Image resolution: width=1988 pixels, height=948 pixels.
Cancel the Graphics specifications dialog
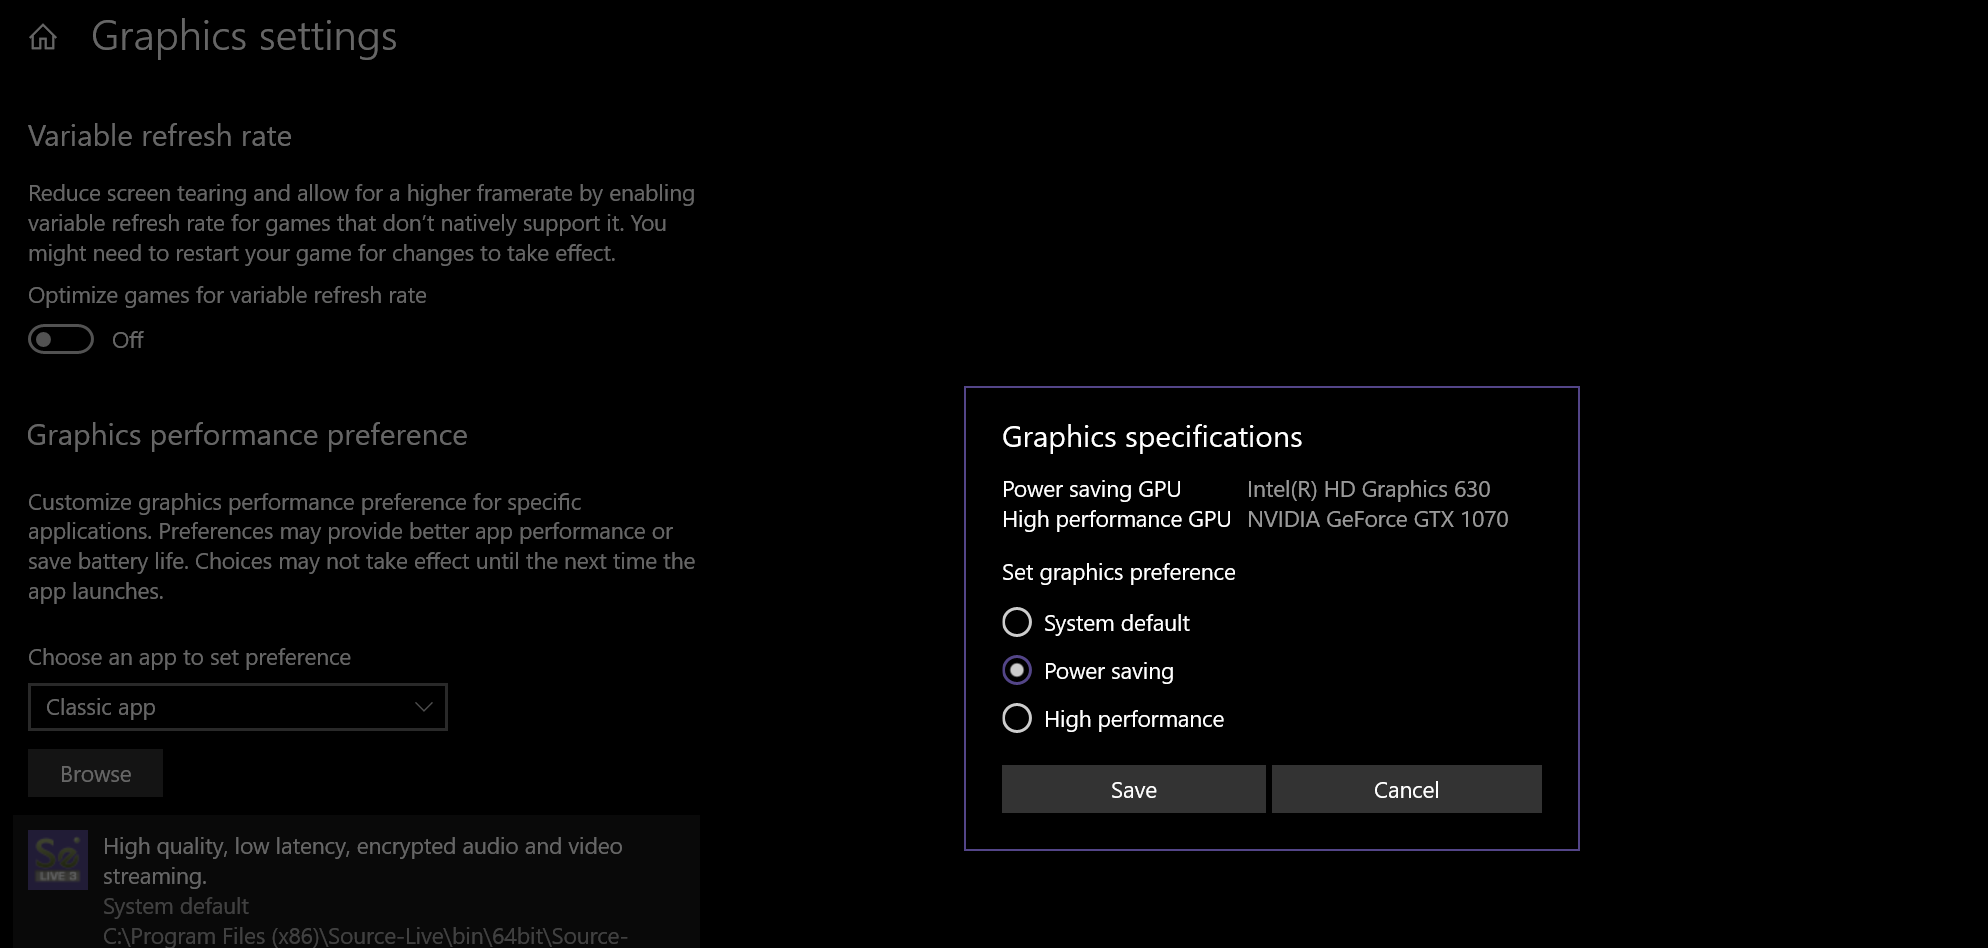pos(1406,789)
